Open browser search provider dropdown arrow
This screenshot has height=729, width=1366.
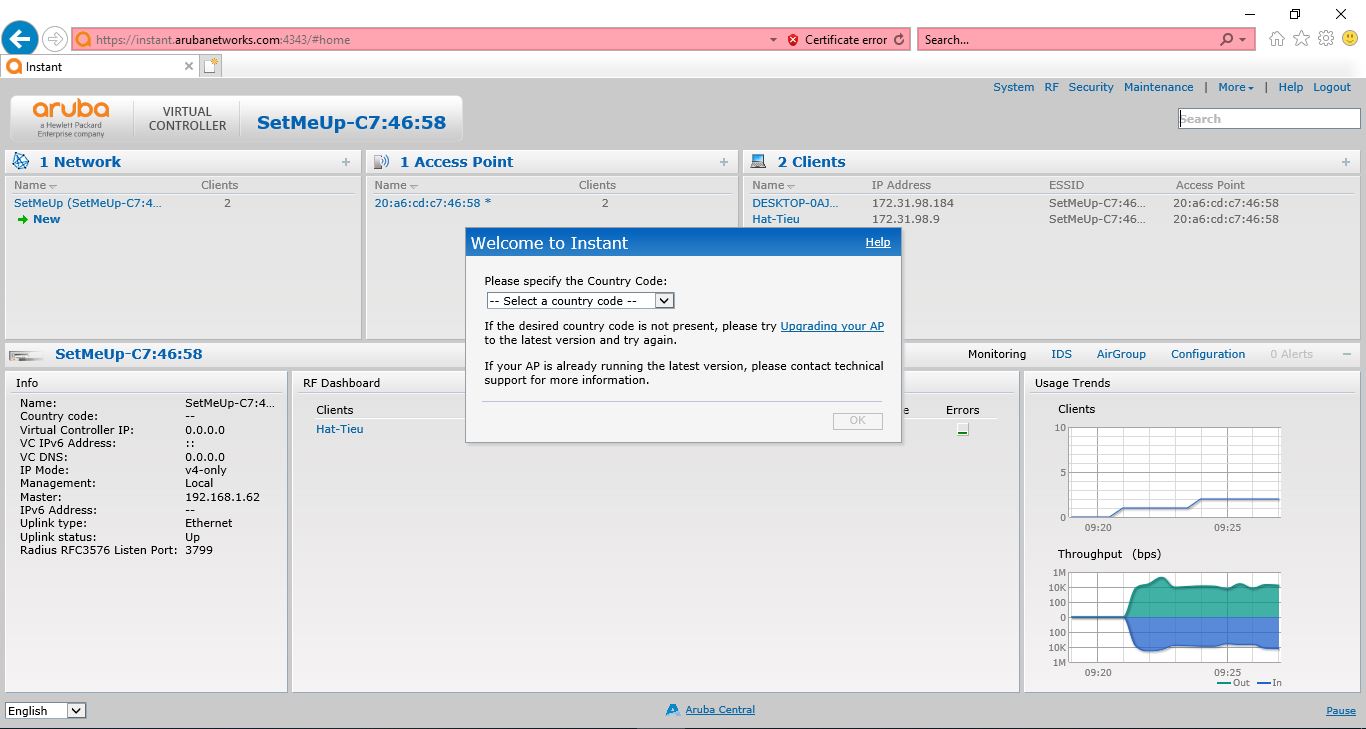click(1243, 40)
